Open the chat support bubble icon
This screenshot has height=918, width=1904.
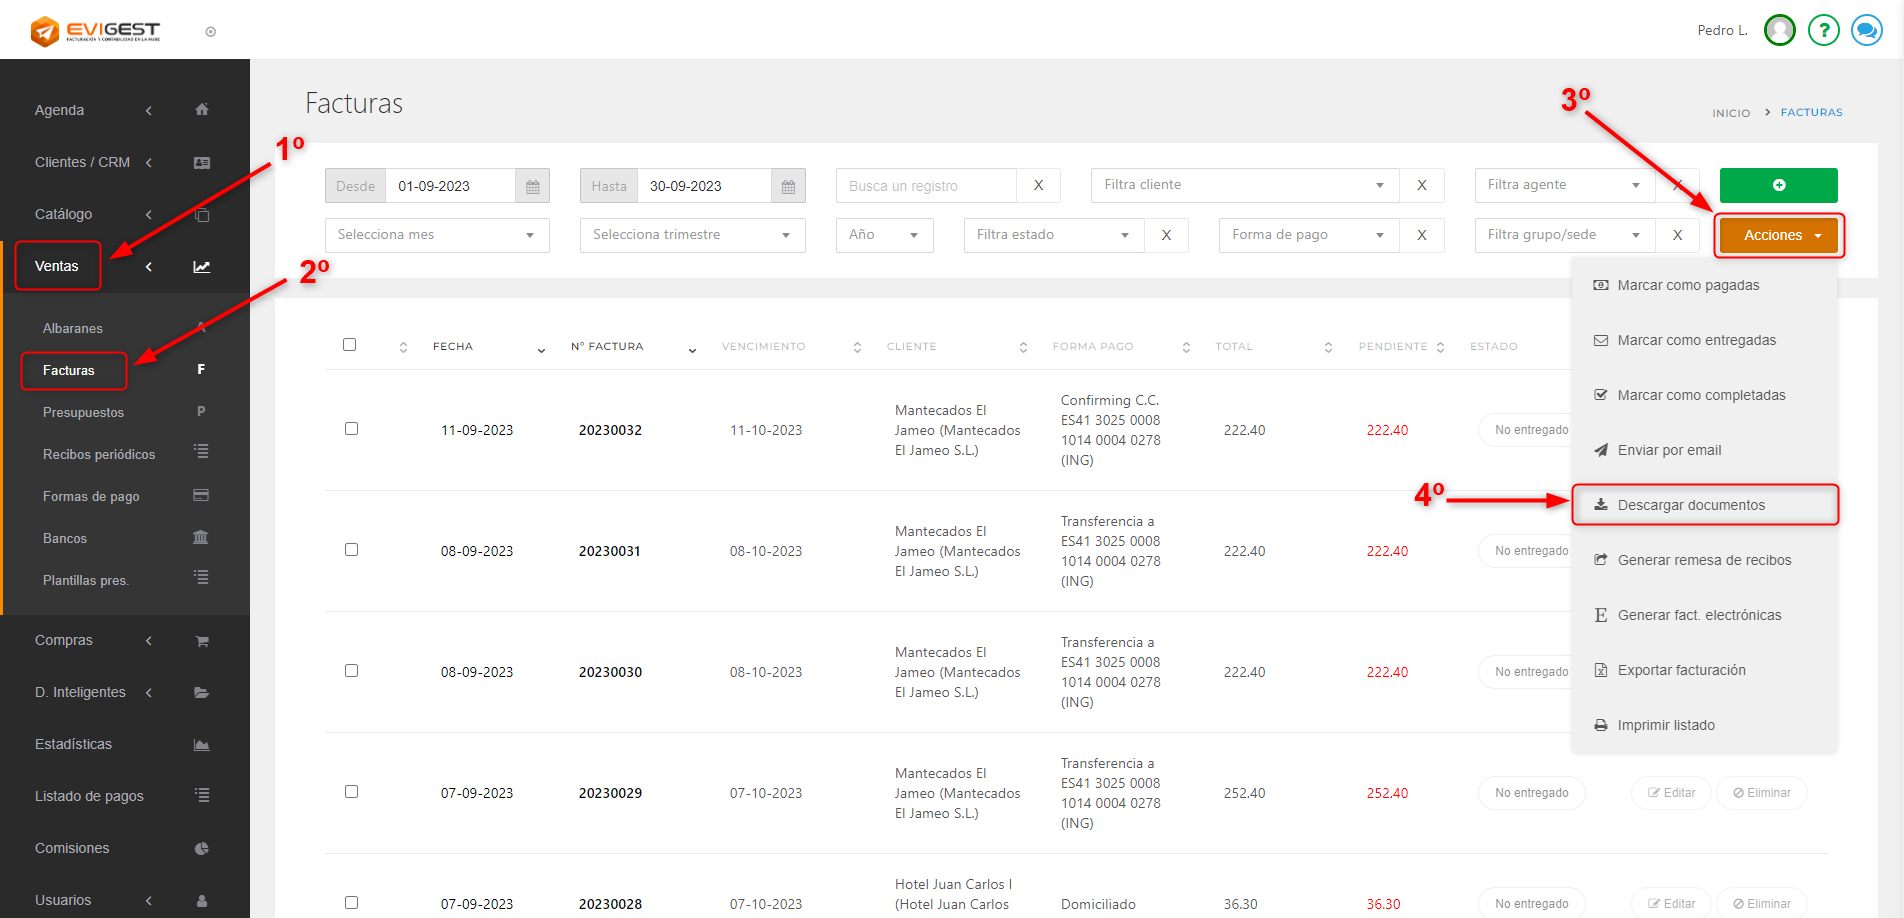tap(1866, 30)
